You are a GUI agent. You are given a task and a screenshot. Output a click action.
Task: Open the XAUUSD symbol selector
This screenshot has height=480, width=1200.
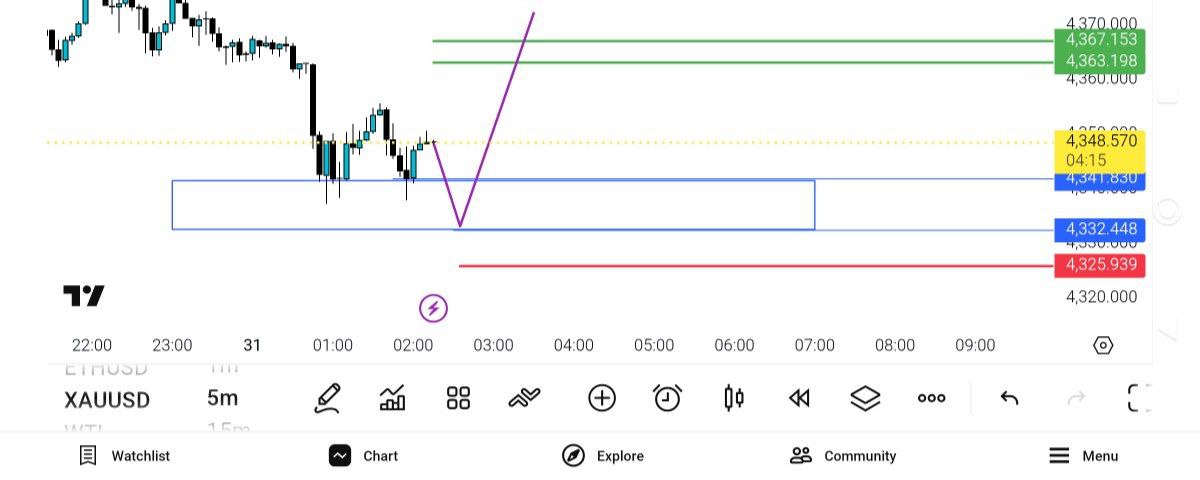pyautogui.click(x=107, y=400)
